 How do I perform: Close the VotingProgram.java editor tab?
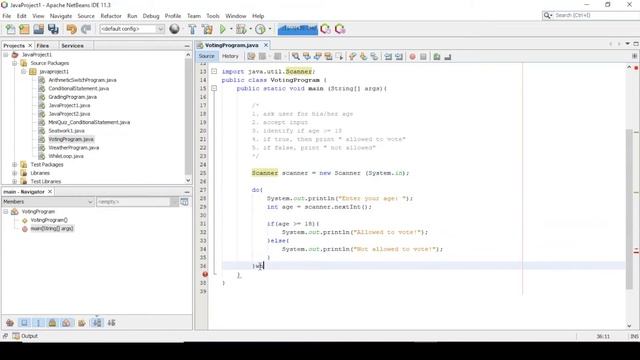pos(266,45)
